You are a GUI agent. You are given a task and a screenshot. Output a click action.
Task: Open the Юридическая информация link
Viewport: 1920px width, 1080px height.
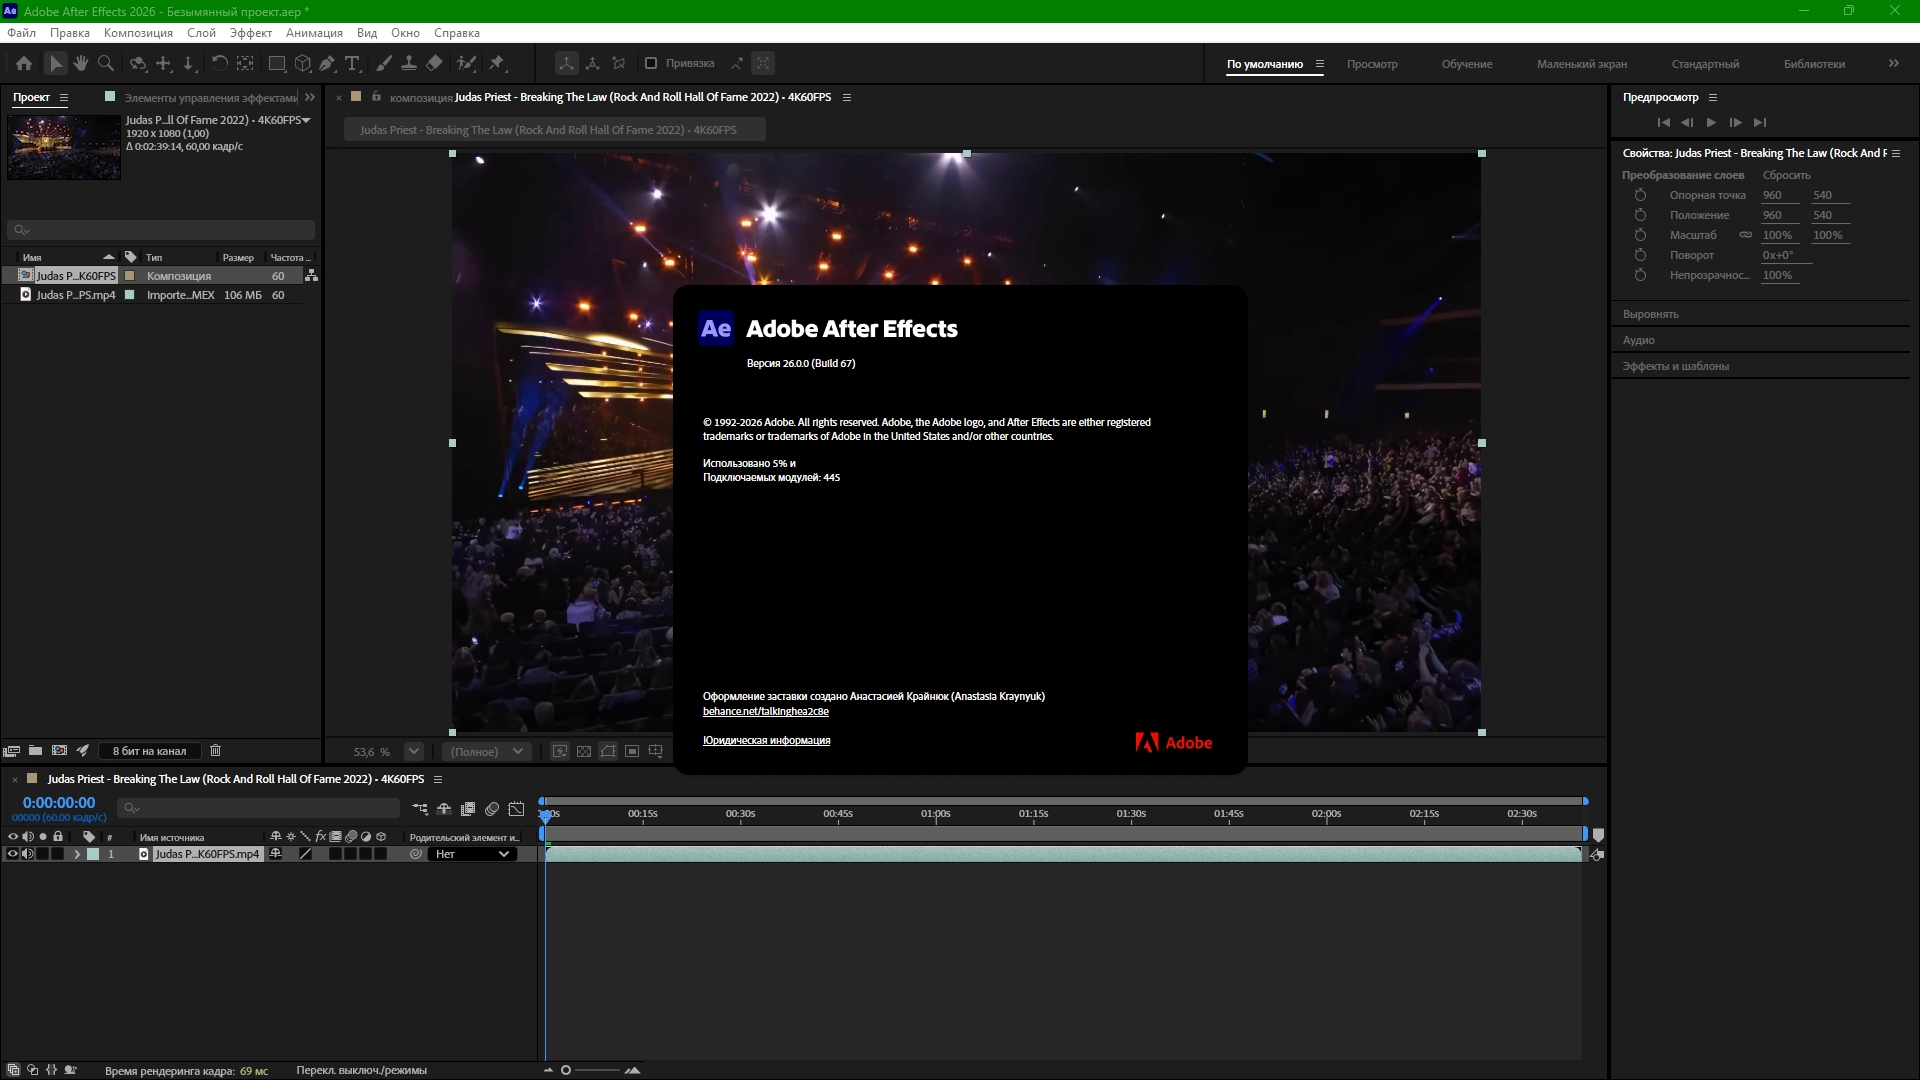(766, 740)
